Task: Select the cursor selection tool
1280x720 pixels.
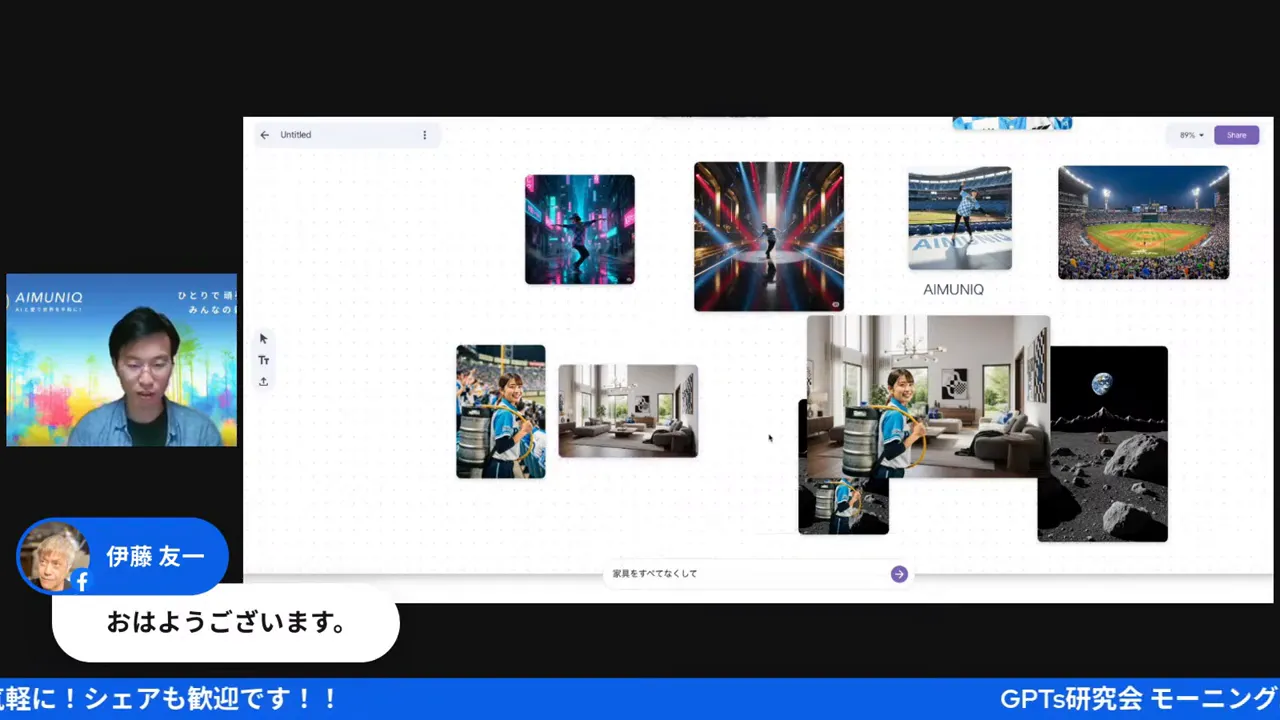Action: coord(264,339)
